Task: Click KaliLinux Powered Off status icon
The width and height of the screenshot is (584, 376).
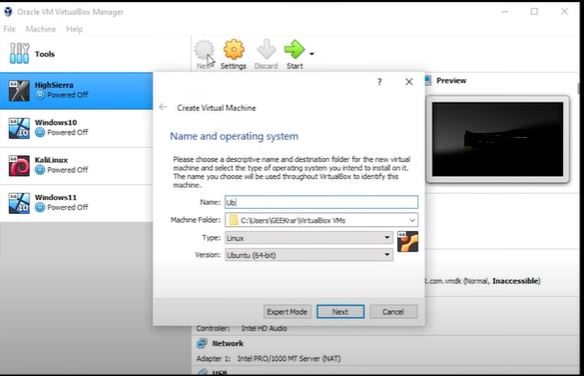Action: (40, 170)
